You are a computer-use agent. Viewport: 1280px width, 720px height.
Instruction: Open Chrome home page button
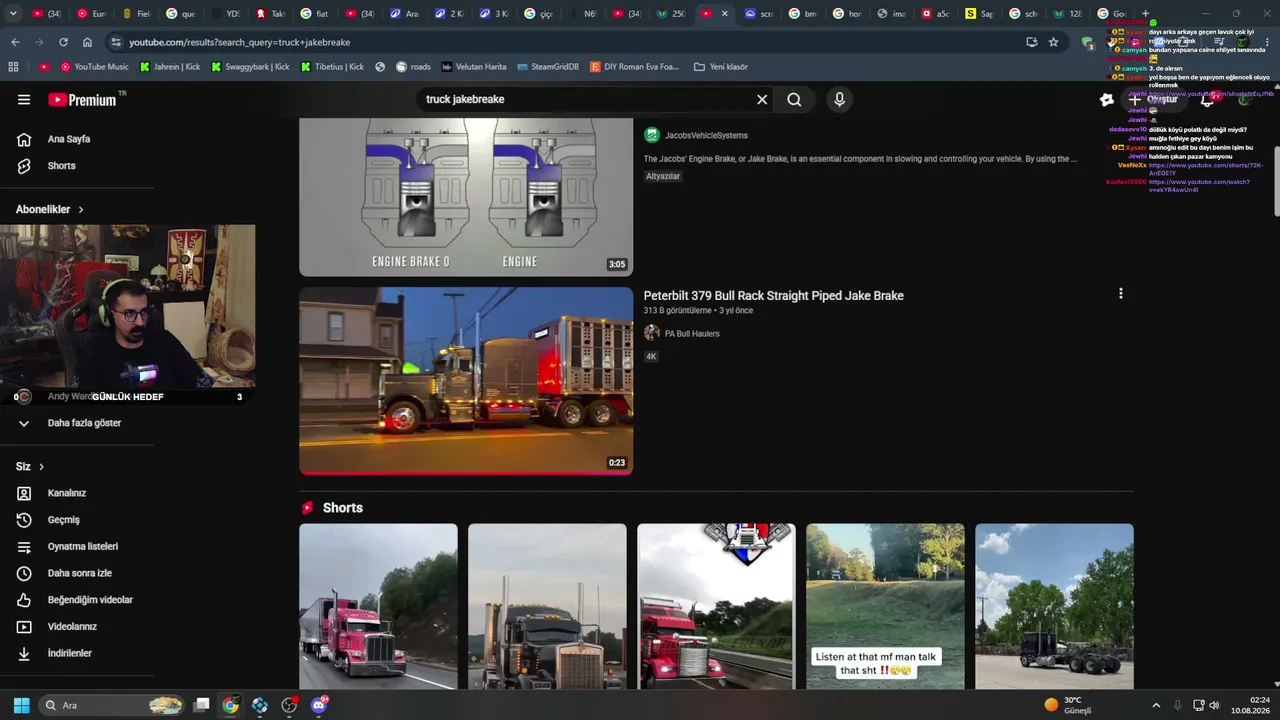coord(88,42)
